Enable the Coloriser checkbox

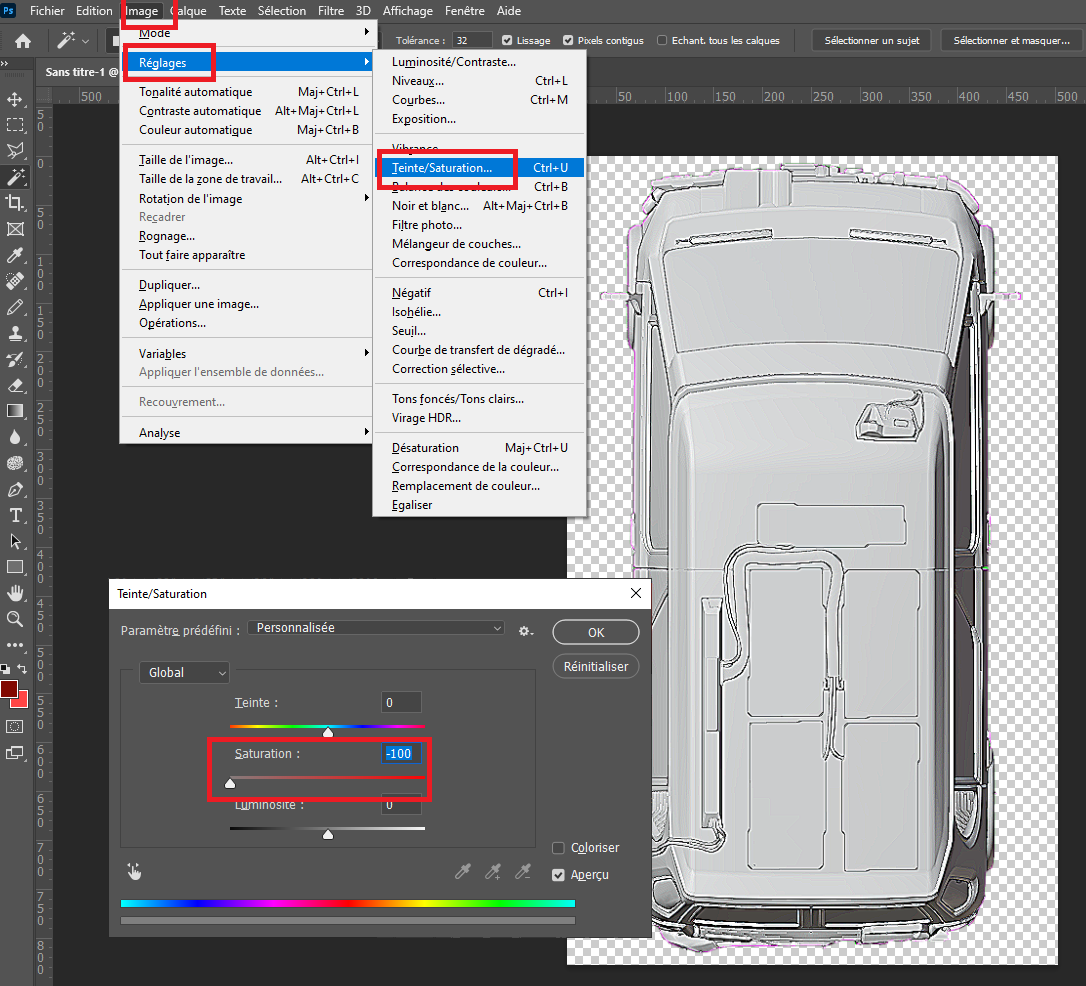pyautogui.click(x=559, y=848)
